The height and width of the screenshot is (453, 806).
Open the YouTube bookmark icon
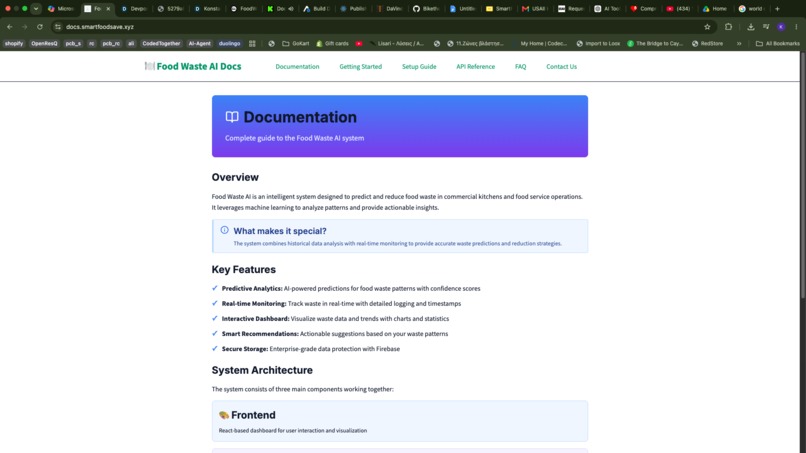coord(359,44)
